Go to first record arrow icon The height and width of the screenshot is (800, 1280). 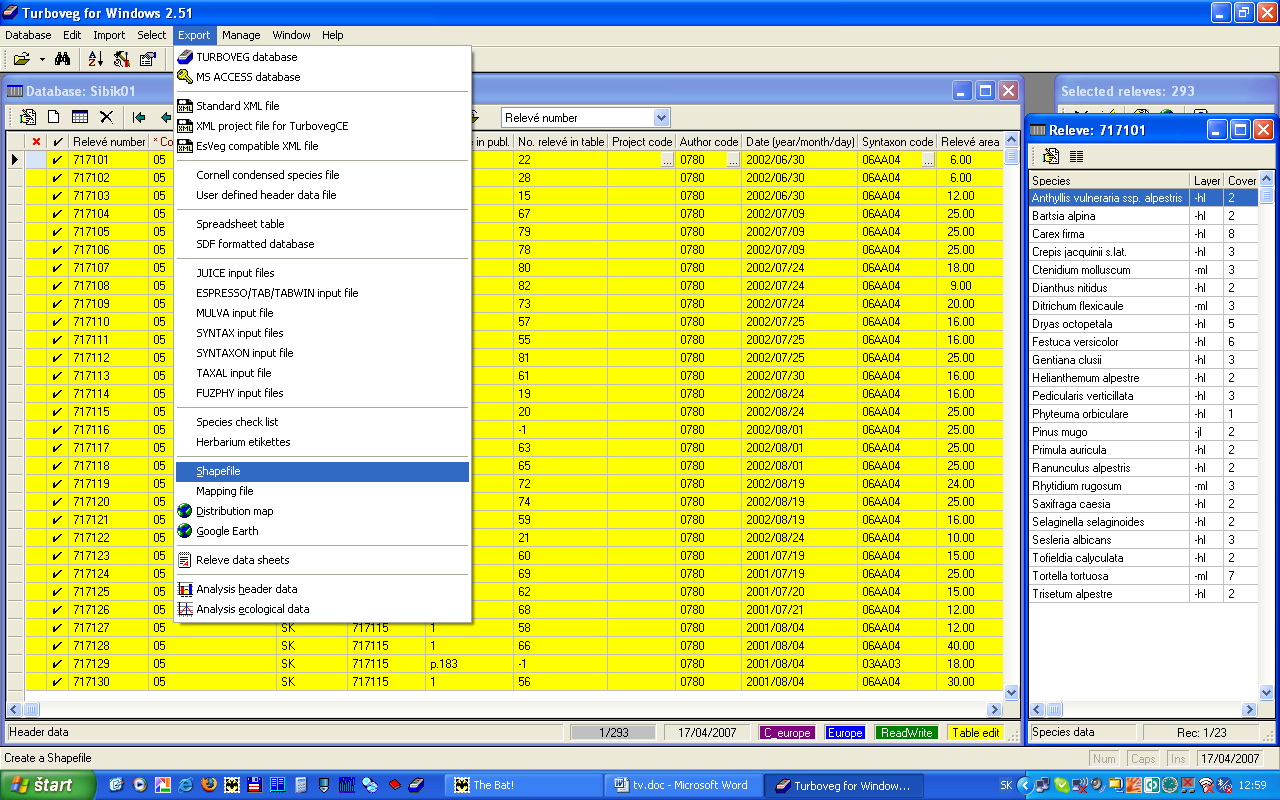pos(139,118)
